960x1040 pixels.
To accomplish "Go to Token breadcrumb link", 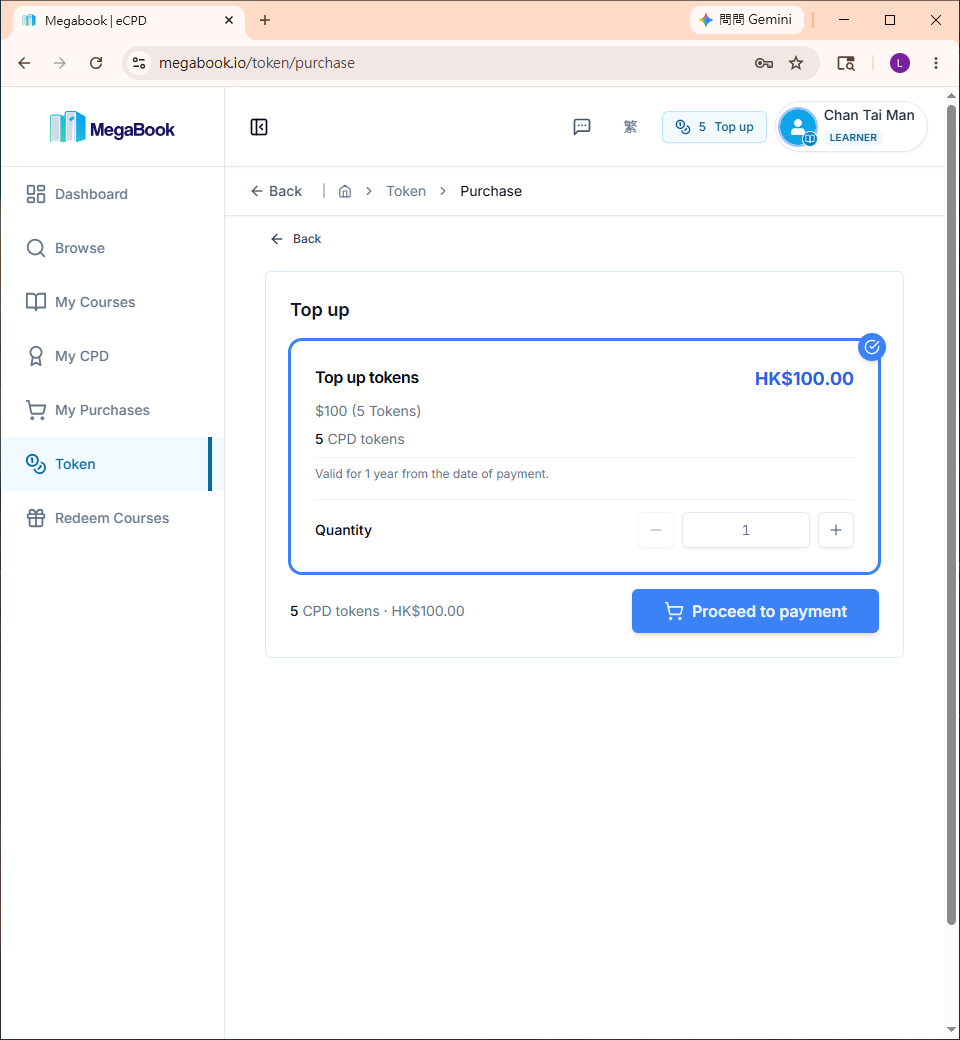I will coord(406,191).
